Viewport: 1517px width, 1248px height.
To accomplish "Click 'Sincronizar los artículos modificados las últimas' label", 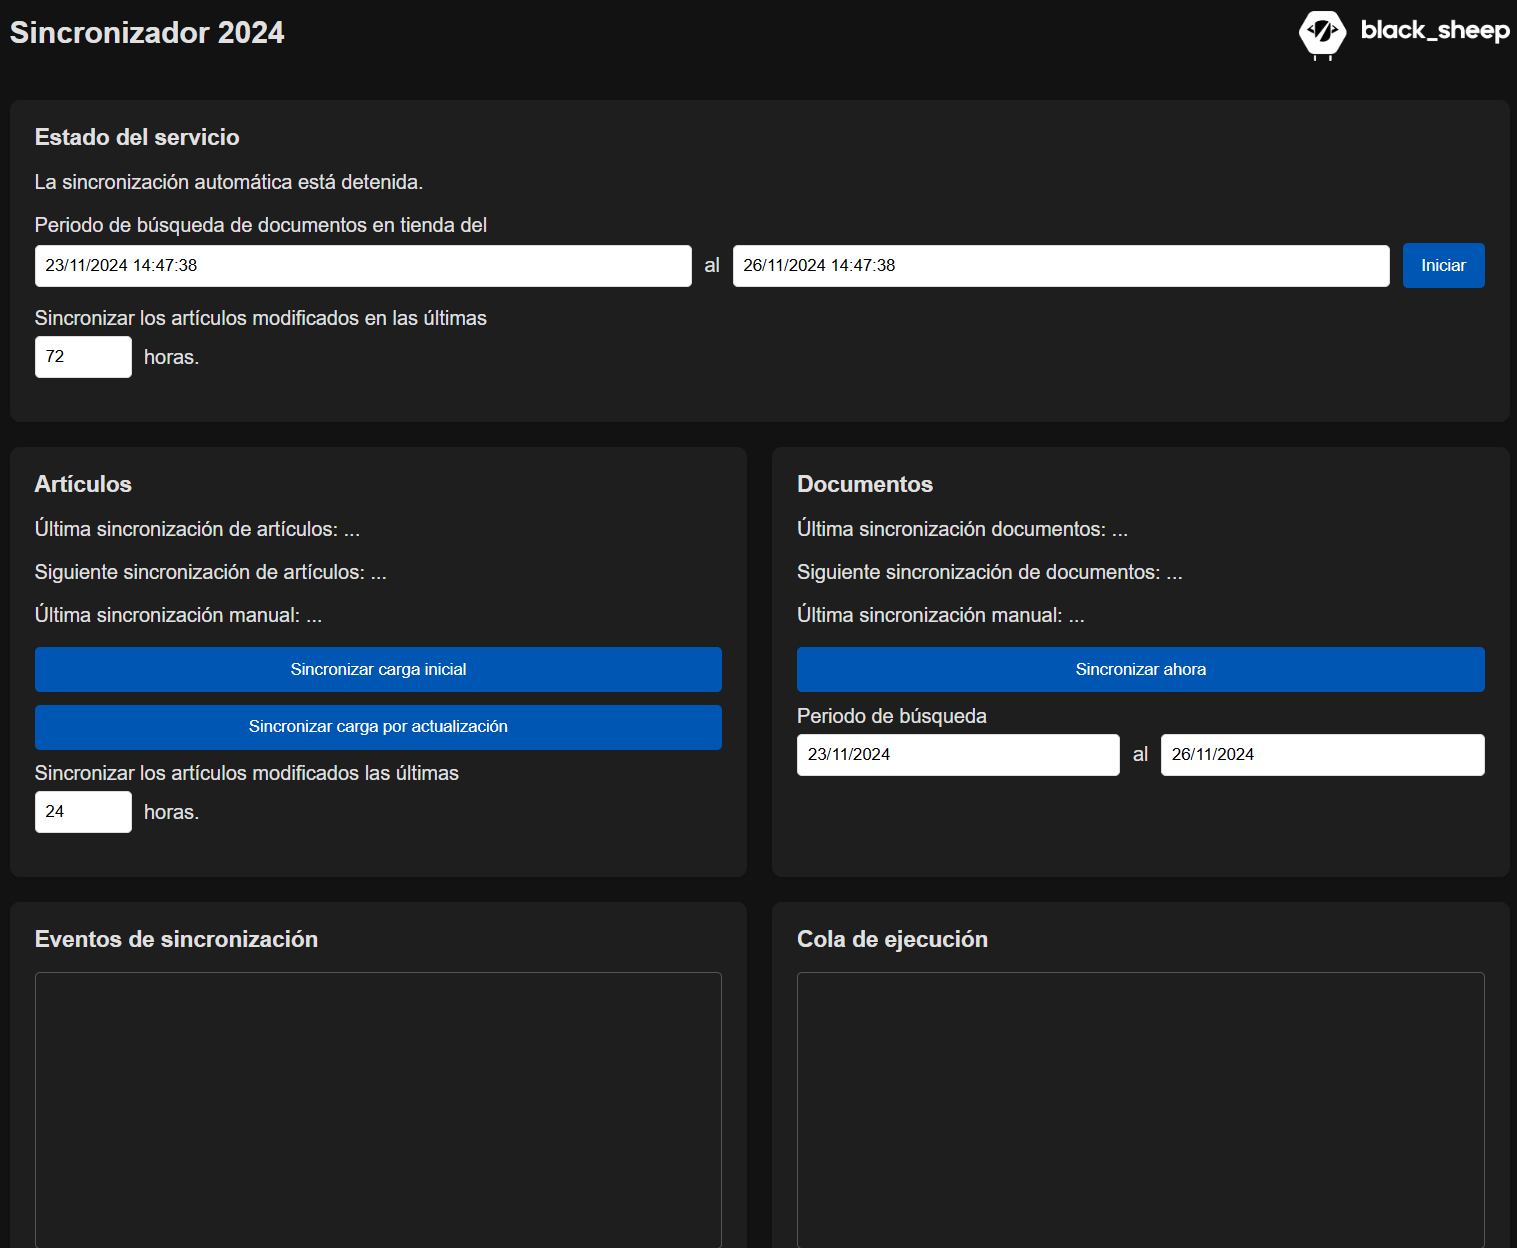I will click(247, 773).
